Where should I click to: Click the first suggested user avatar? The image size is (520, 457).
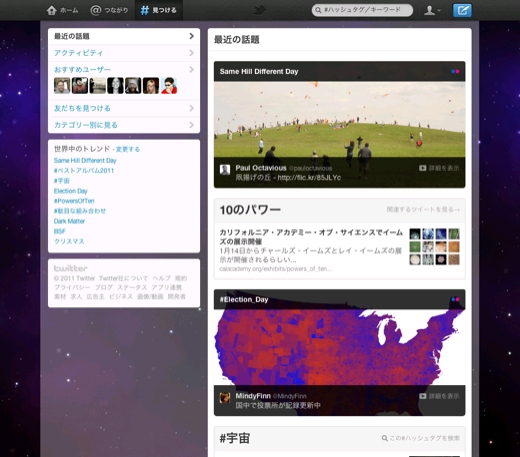[62, 86]
